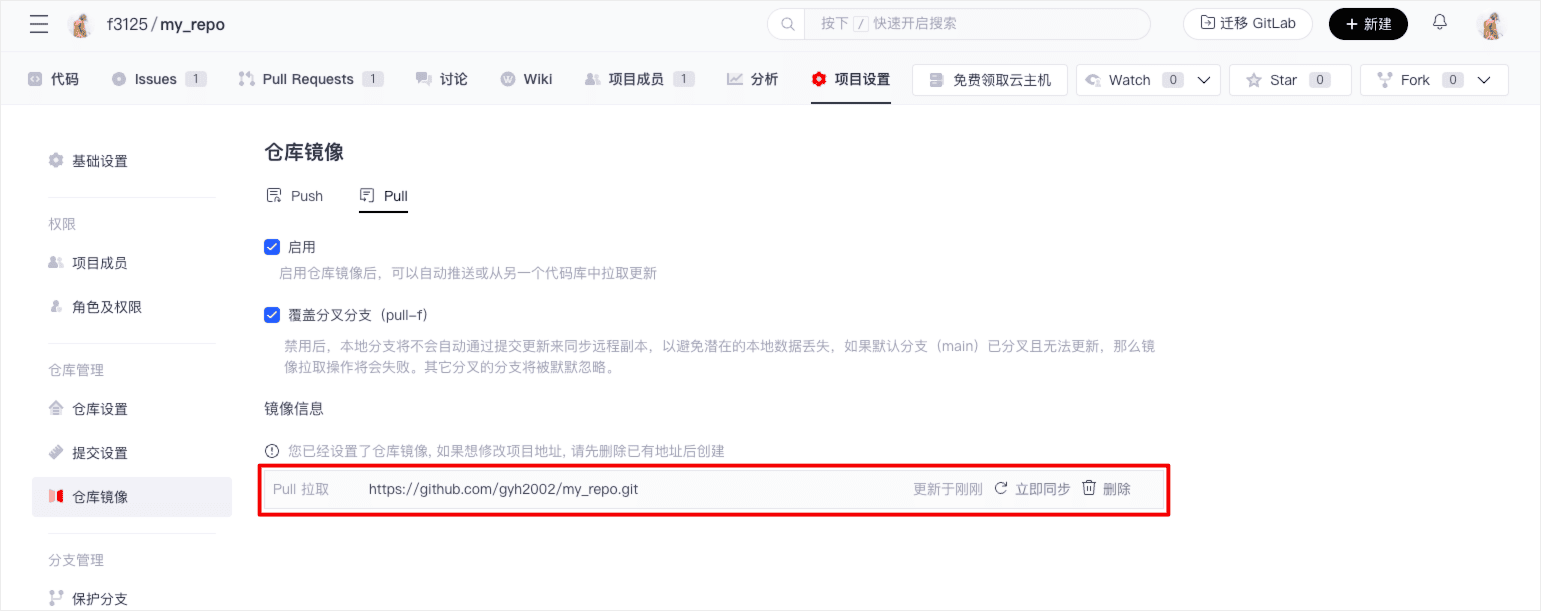Select 保护分支 in the sidebar
This screenshot has width=1541, height=611.
click(x=100, y=599)
